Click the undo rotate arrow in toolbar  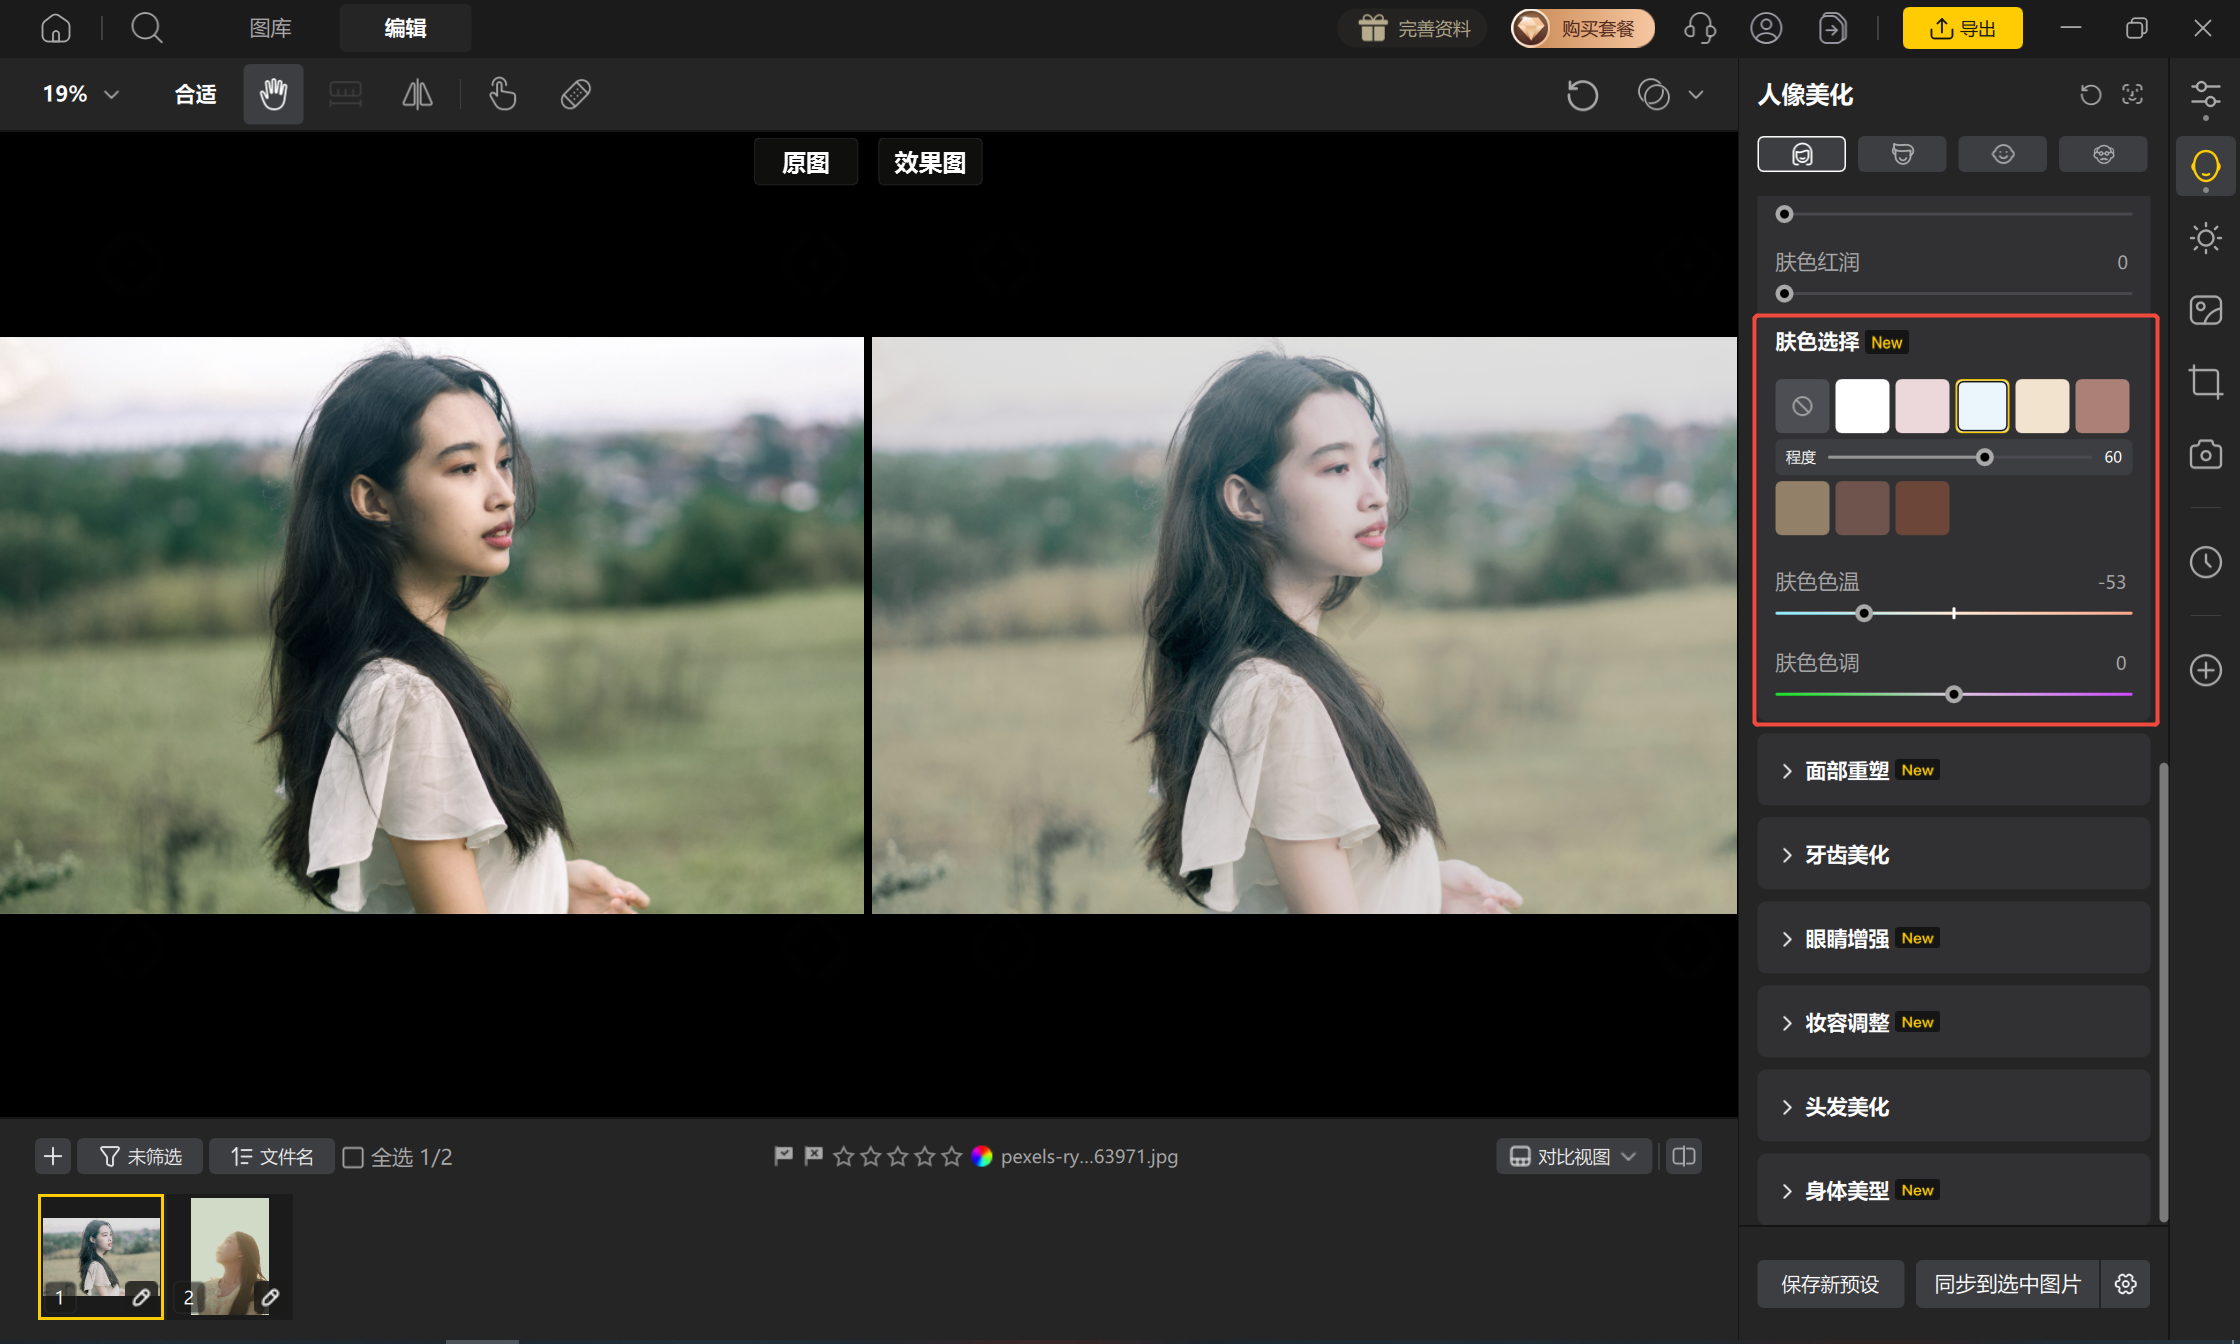coord(1582,95)
